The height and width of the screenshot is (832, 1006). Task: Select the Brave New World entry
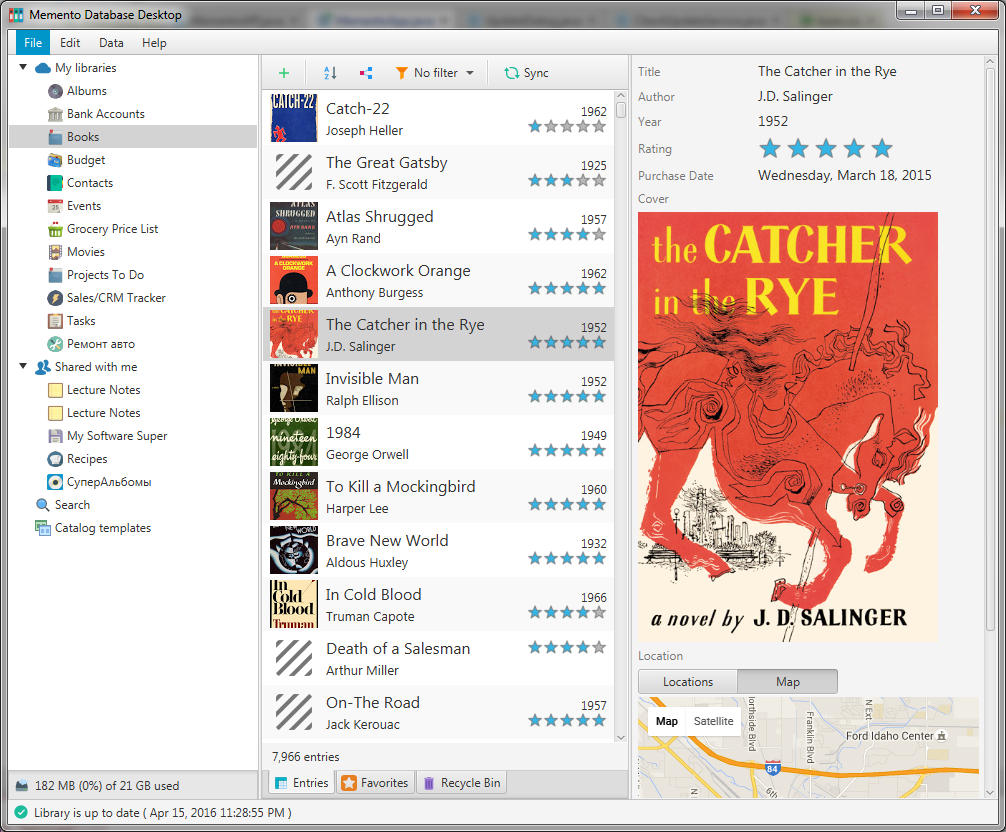coord(438,550)
